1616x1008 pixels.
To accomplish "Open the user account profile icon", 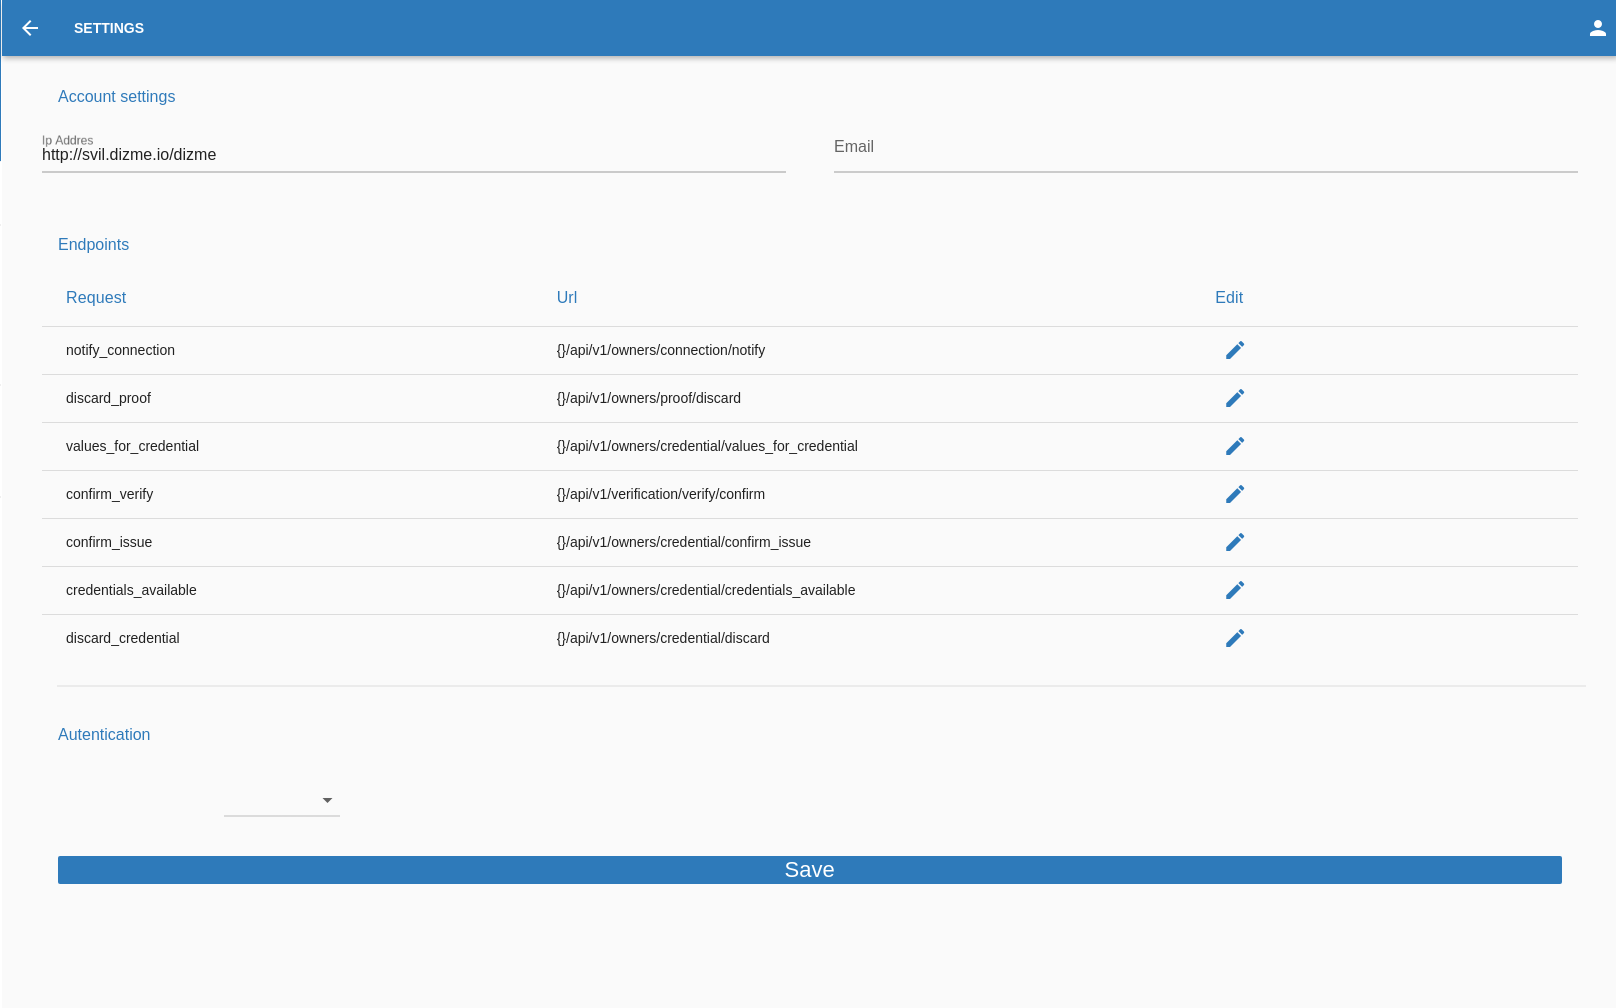I will 1598,28.
